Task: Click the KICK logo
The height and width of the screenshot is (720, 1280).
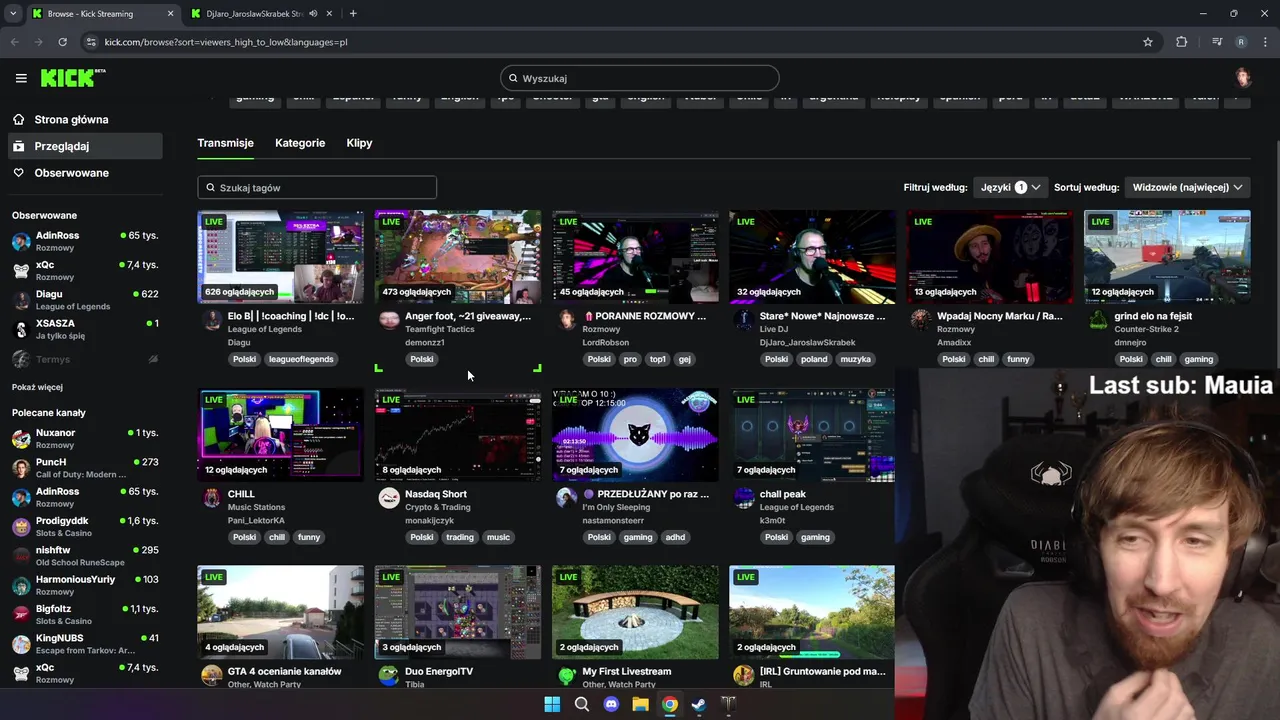Action: click(x=72, y=78)
